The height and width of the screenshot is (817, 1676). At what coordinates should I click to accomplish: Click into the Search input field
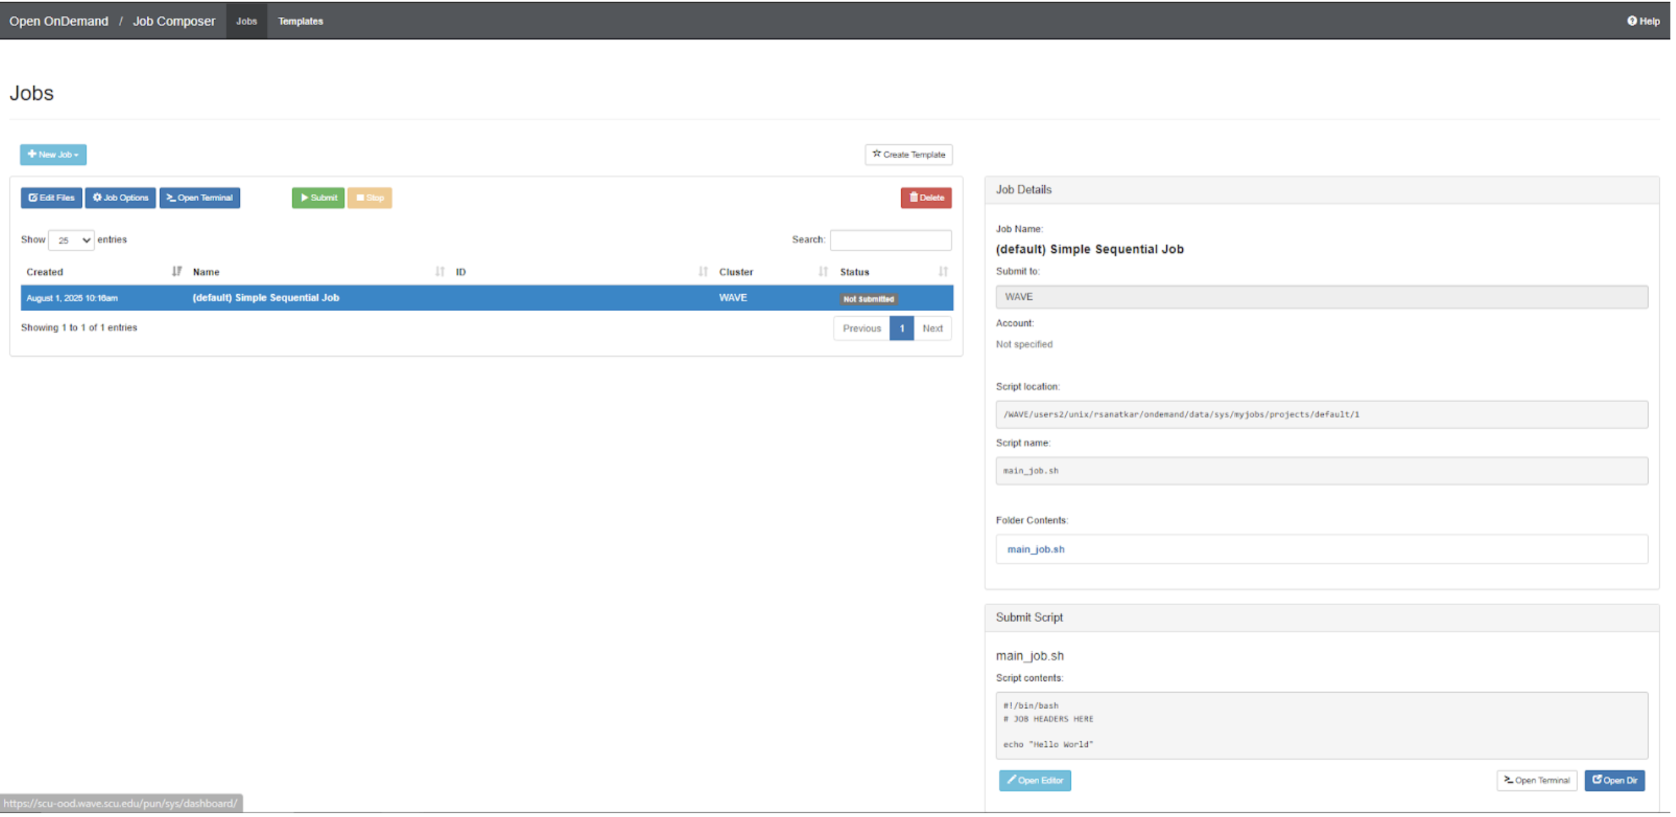point(890,241)
